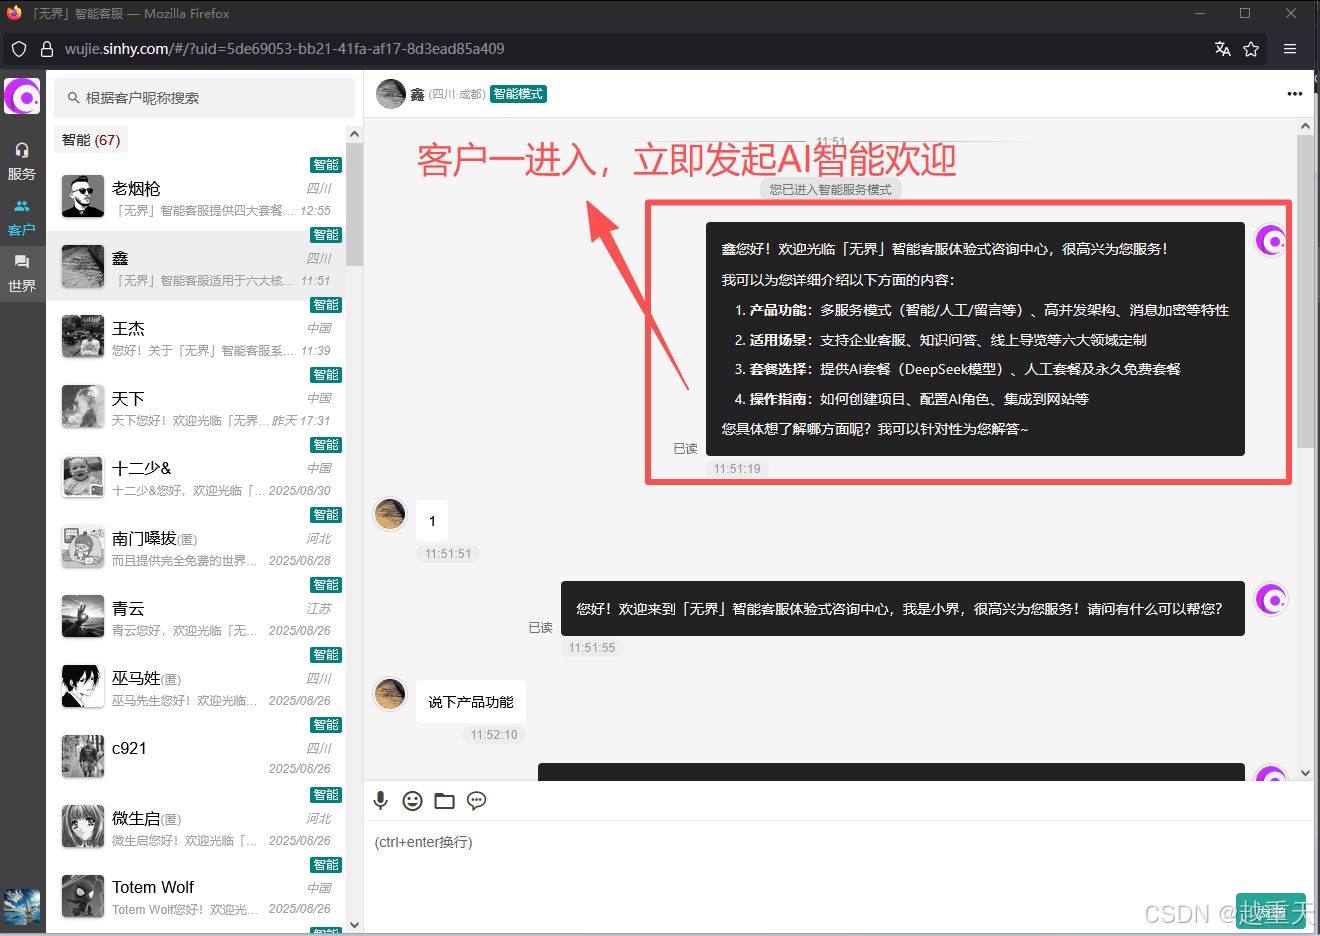
Task: Click customer list scroll-down arrow
Action: click(354, 925)
